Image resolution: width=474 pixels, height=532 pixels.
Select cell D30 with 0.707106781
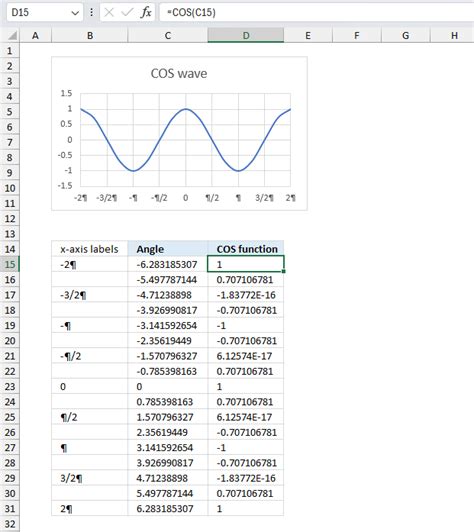246,493
